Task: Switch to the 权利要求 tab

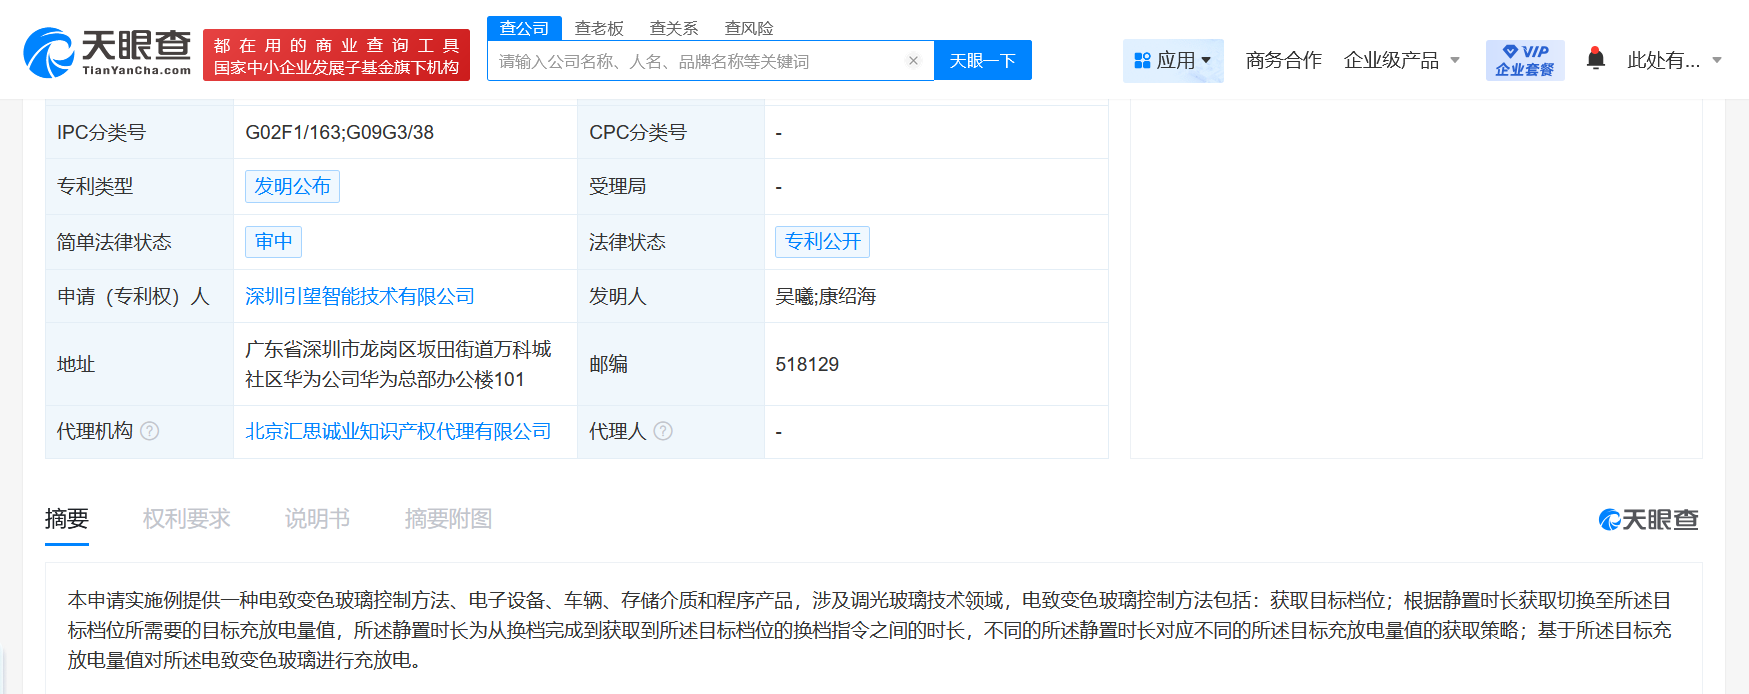Action: pos(186,519)
